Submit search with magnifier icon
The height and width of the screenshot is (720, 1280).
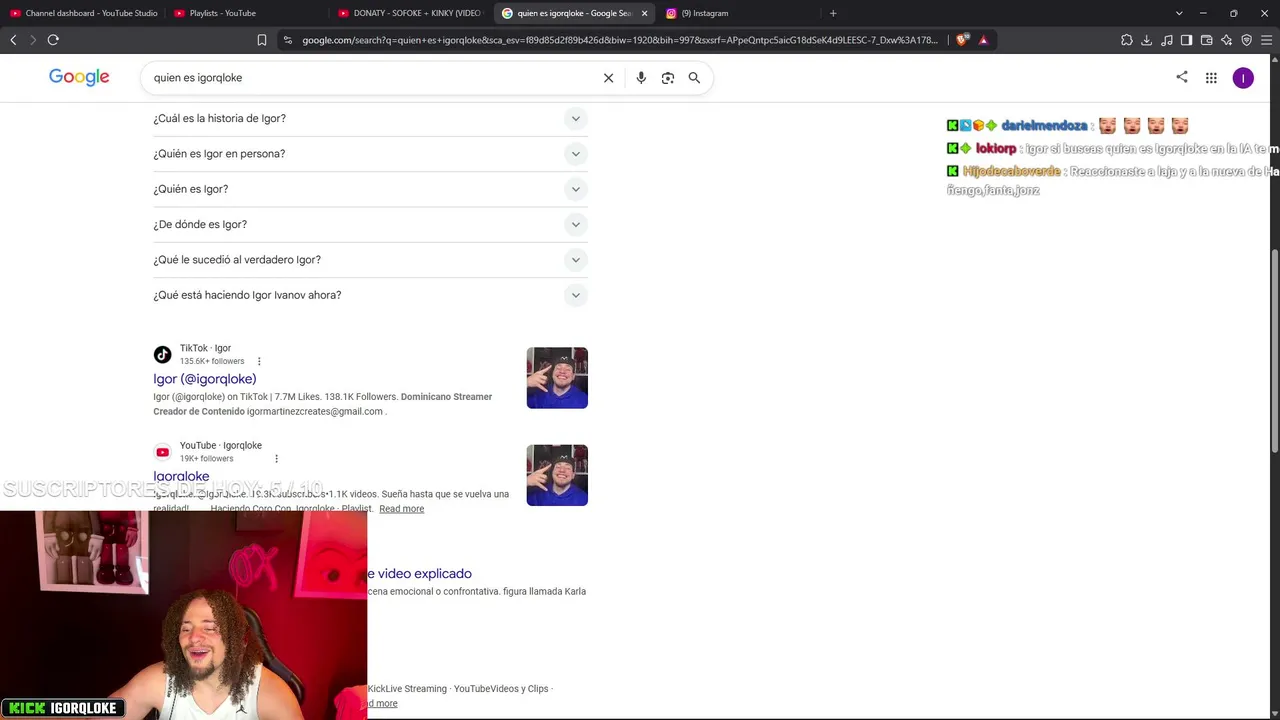[x=694, y=78]
